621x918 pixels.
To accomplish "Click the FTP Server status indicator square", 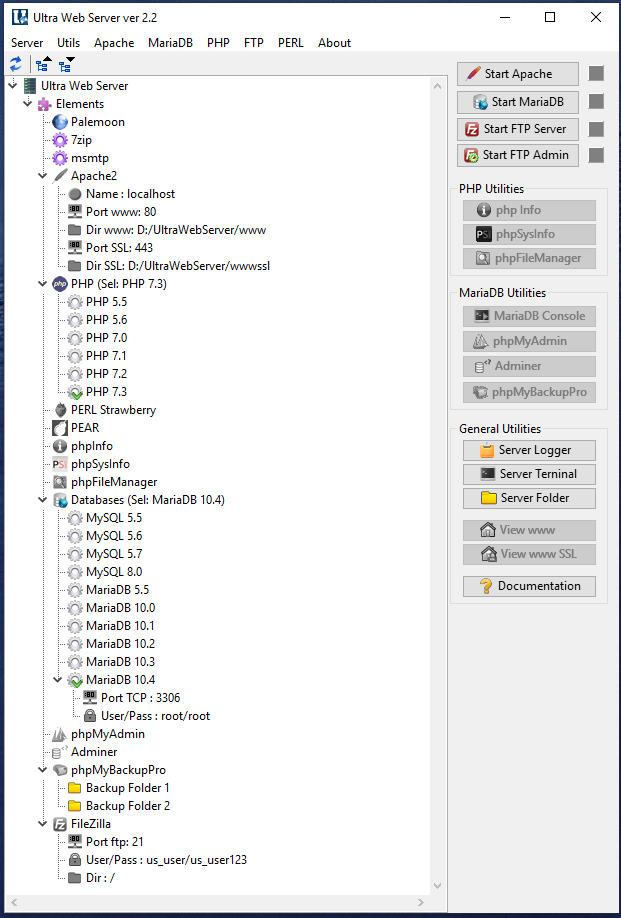I will pyautogui.click(x=596, y=129).
